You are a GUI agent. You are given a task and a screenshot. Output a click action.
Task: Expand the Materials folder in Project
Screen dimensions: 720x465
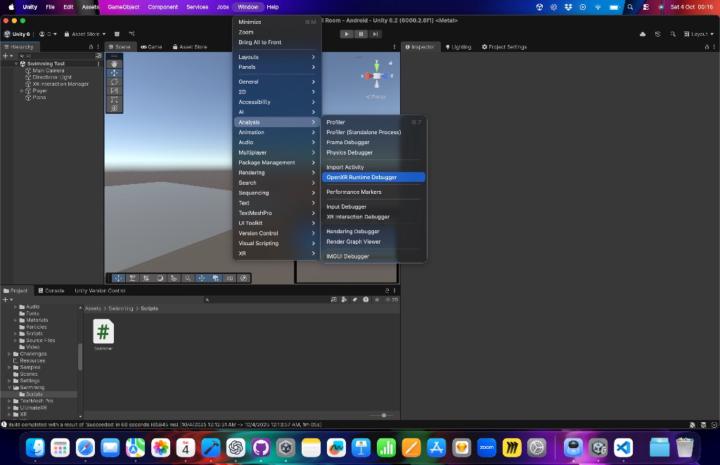(16, 319)
